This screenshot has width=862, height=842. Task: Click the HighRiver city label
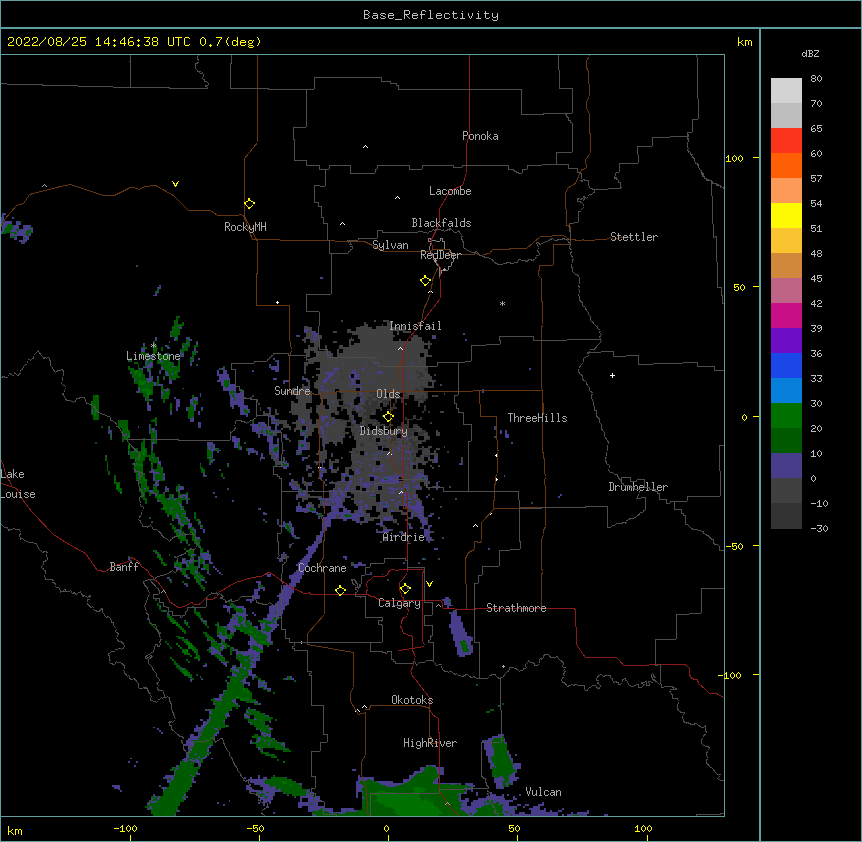[430, 743]
